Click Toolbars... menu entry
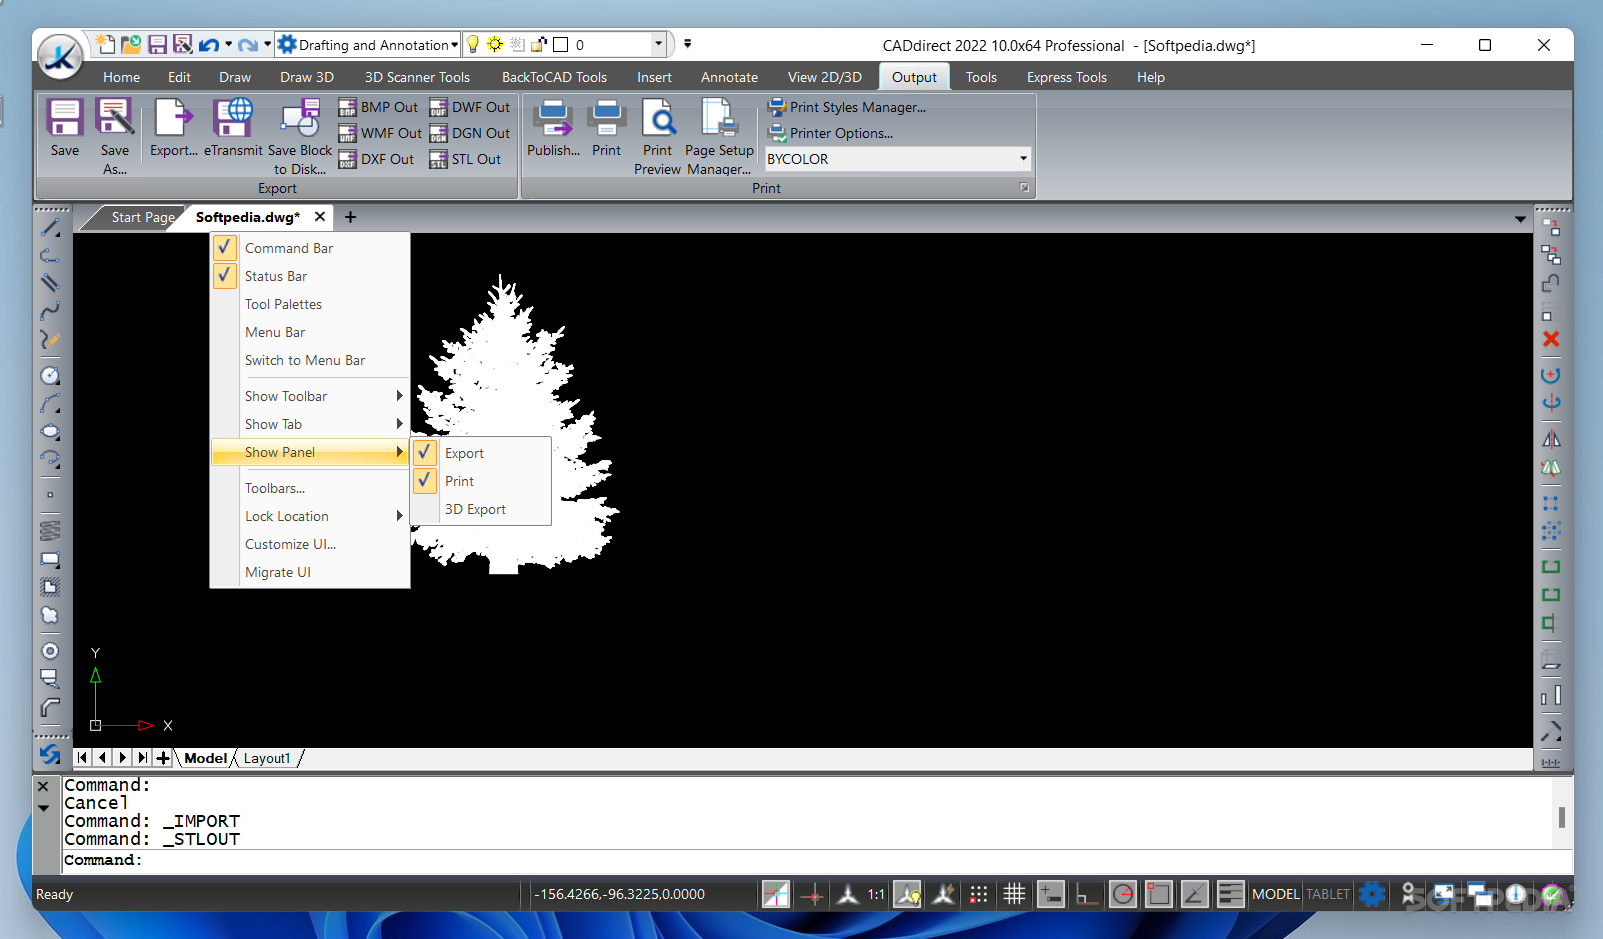The height and width of the screenshot is (939, 1603). (310, 488)
